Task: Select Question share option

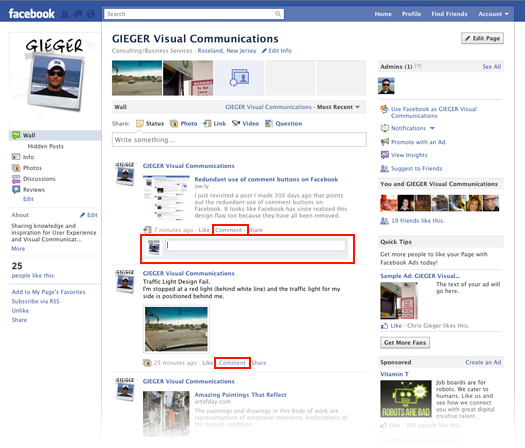Action: (284, 124)
